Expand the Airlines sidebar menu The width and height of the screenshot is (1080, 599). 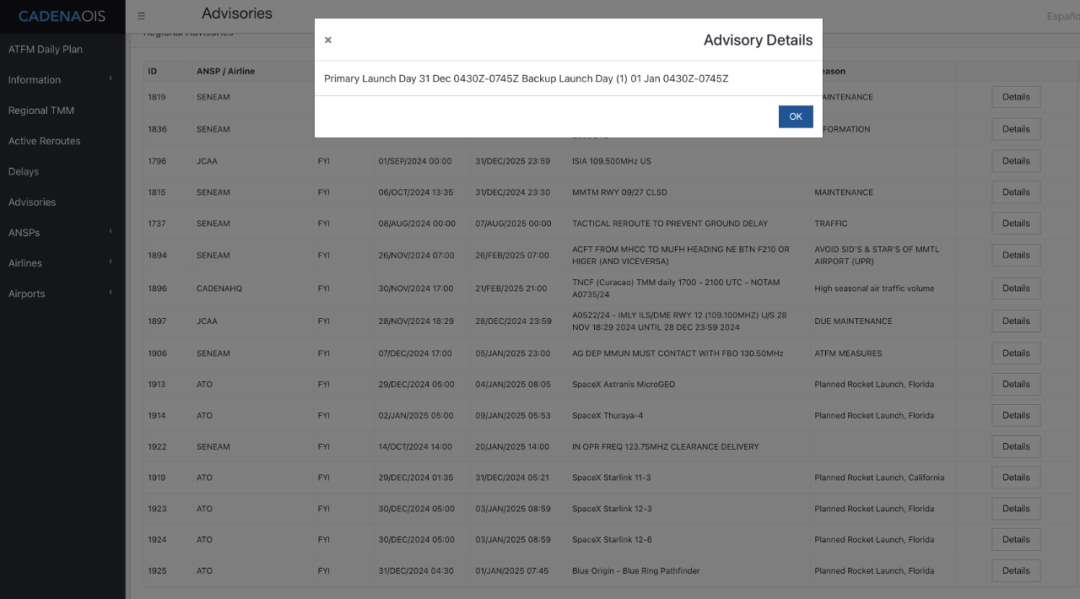(x=62, y=263)
